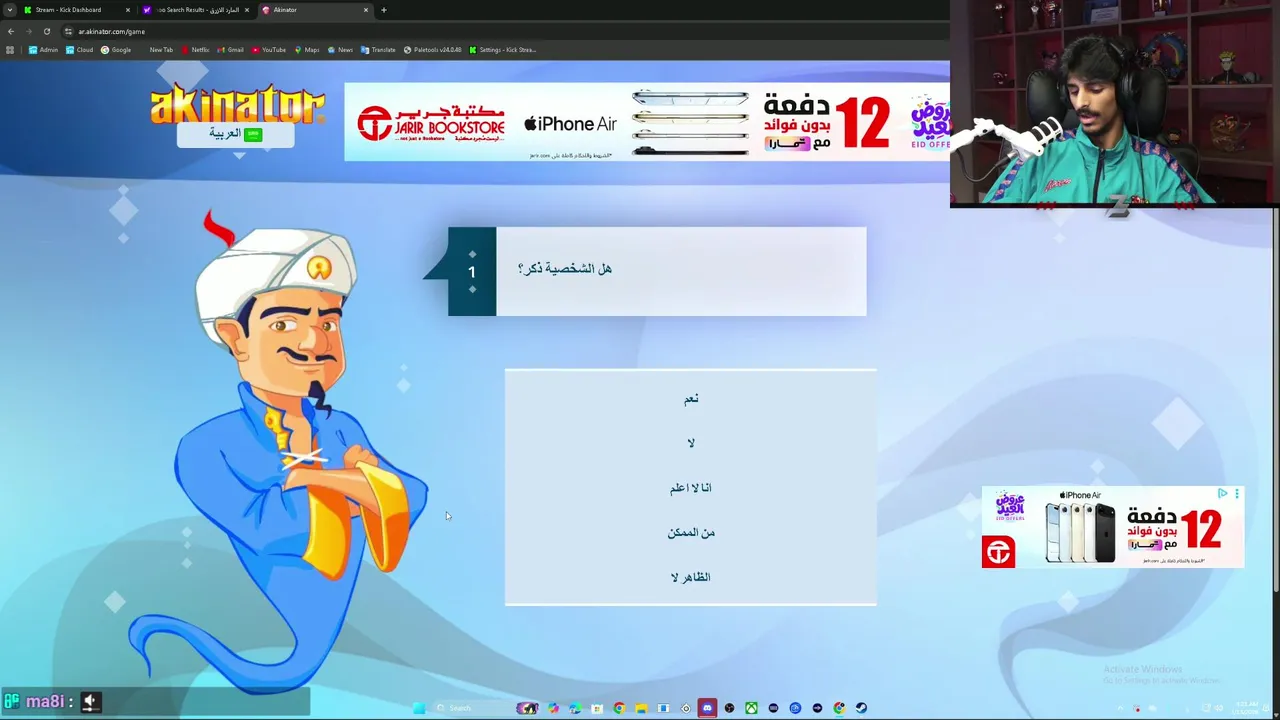This screenshot has height=720, width=1280.
Task: Go back to the previous page
Action: [x=10, y=31]
